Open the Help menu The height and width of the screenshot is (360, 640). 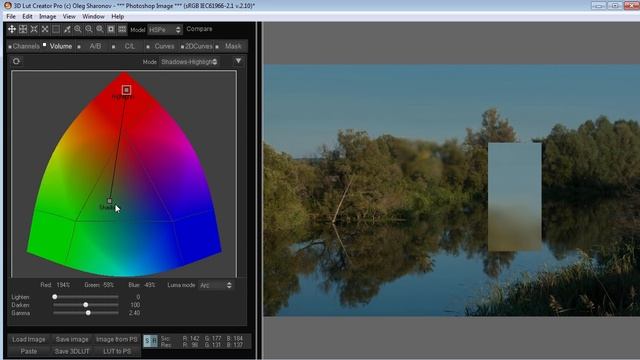click(x=118, y=17)
